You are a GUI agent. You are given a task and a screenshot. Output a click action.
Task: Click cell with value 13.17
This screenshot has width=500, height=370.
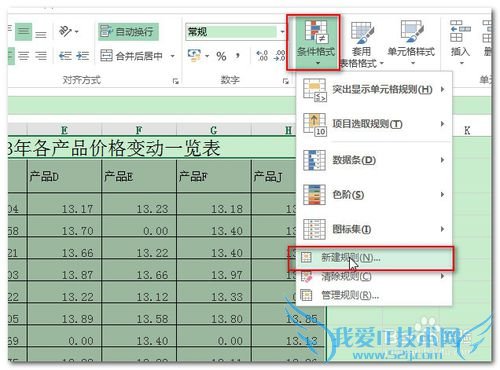pyautogui.click(x=64, y=205)
